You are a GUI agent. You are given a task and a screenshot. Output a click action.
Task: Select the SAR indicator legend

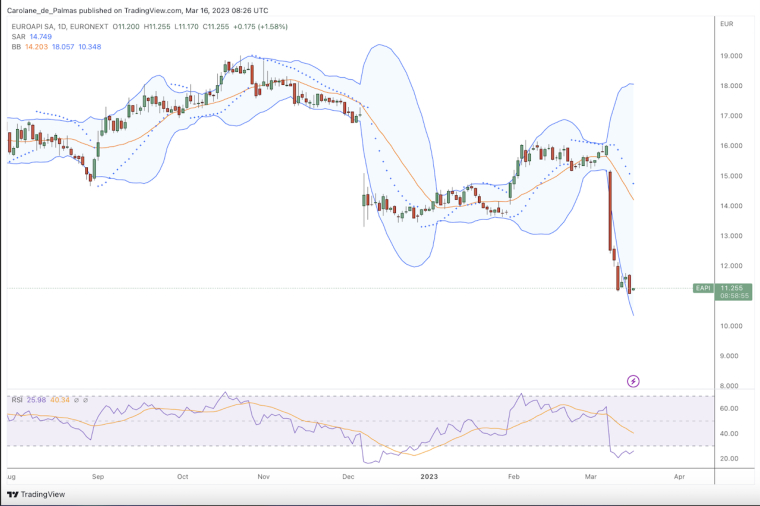(x=17, y=36)
